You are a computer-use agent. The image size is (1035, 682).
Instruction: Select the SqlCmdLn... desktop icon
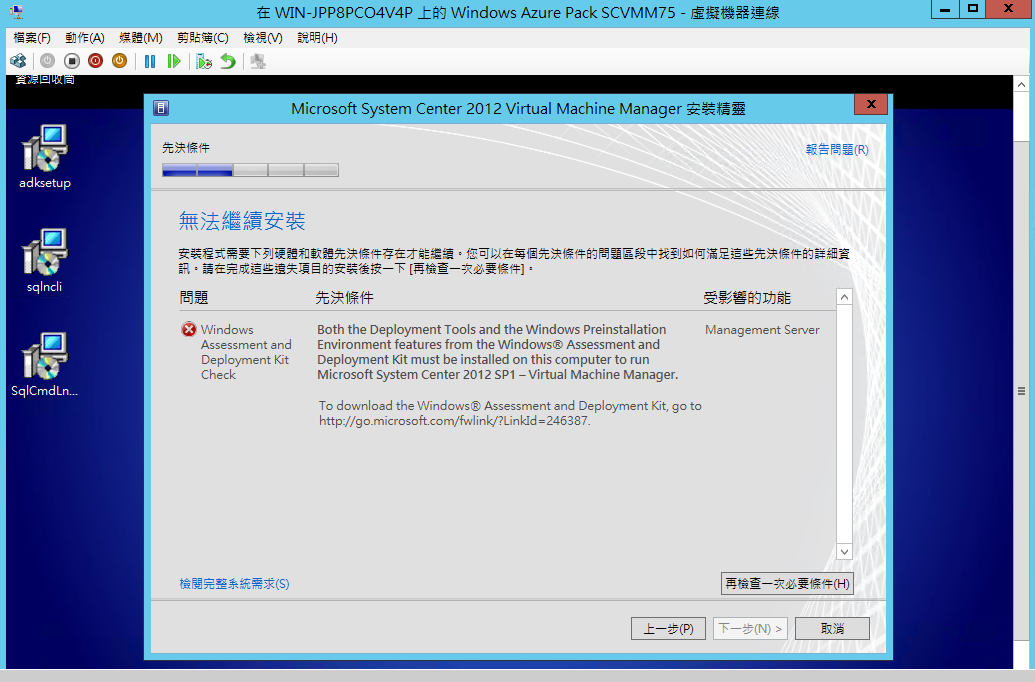tap(45, 364)
